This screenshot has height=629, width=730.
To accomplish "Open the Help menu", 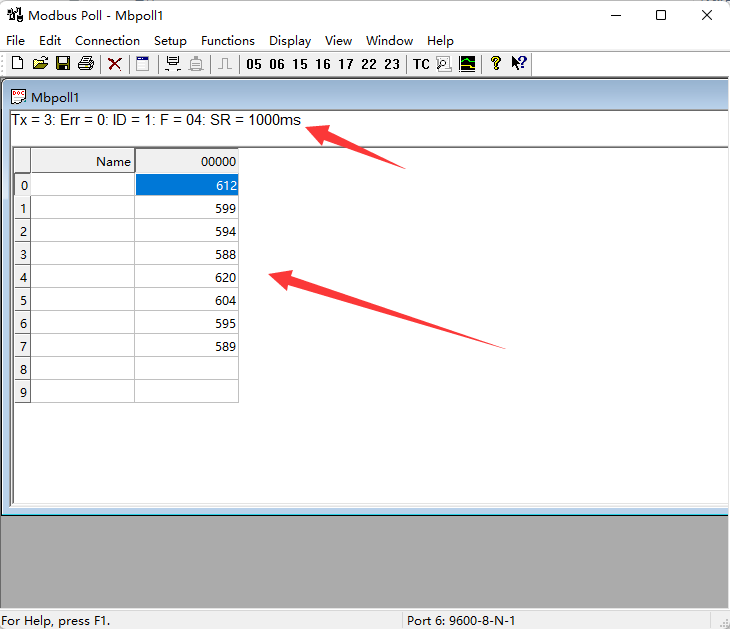I will click(440, 41).
